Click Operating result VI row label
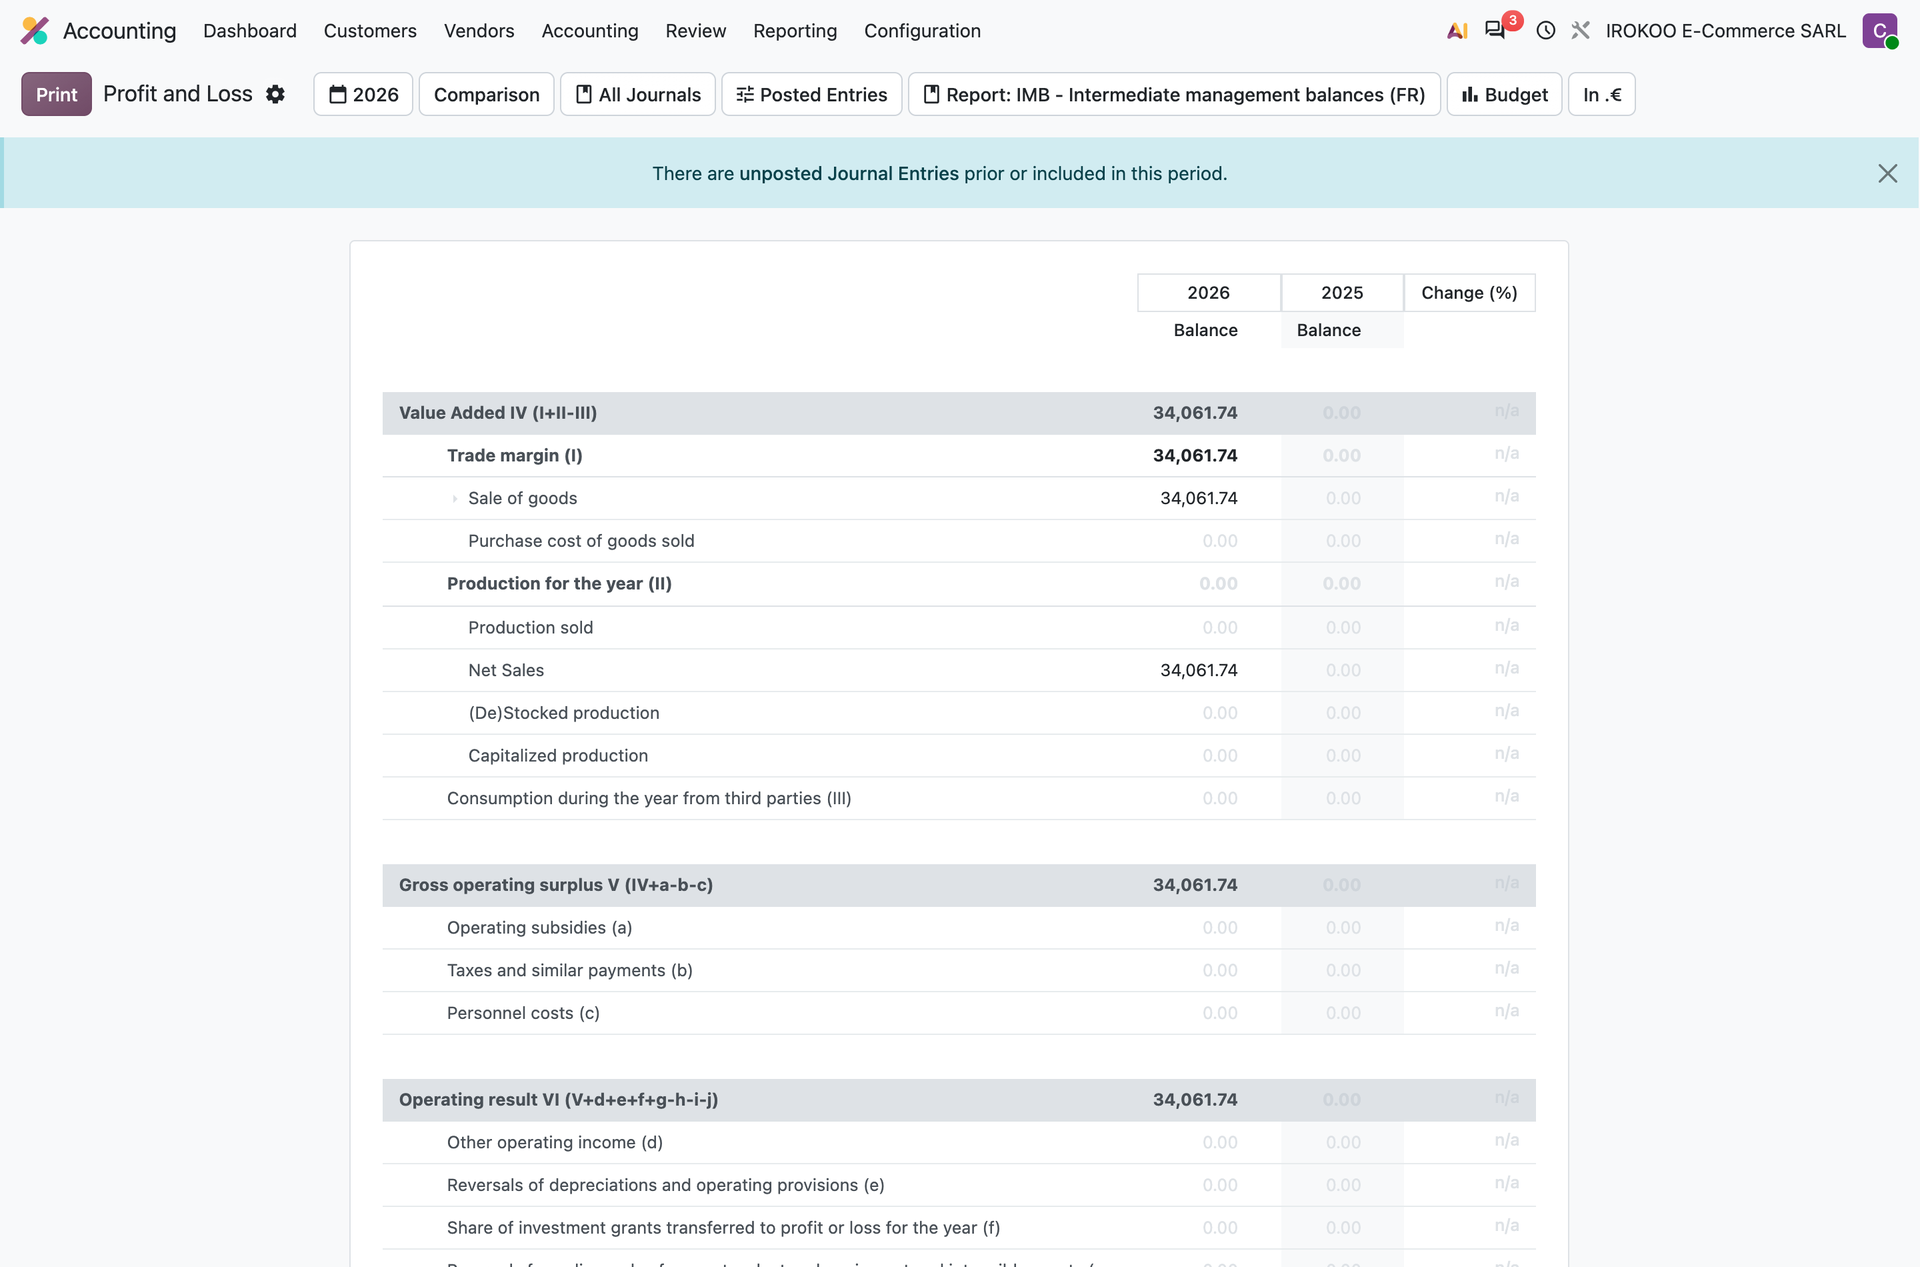The image size is (1920, 1267). [x=559, y=1100]
